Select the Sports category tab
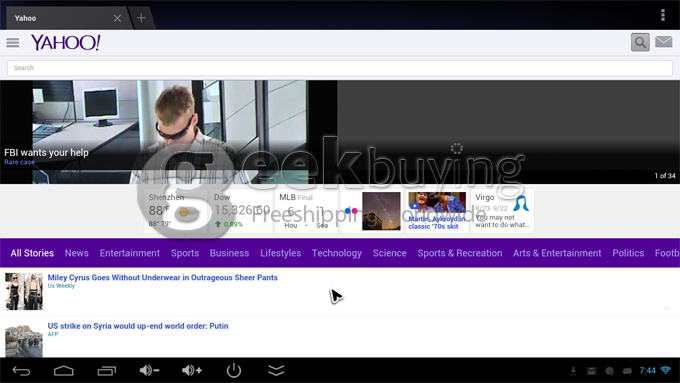680x383 pixels. [185, 253]
